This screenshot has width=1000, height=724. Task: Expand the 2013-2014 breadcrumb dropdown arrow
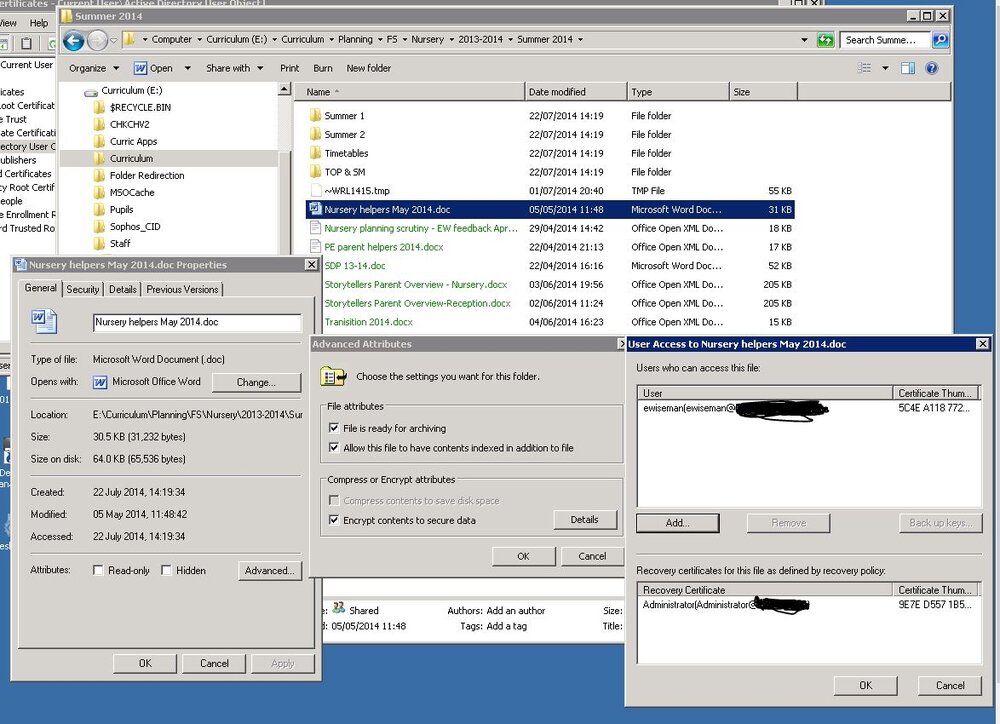click(x=510, y=40)
